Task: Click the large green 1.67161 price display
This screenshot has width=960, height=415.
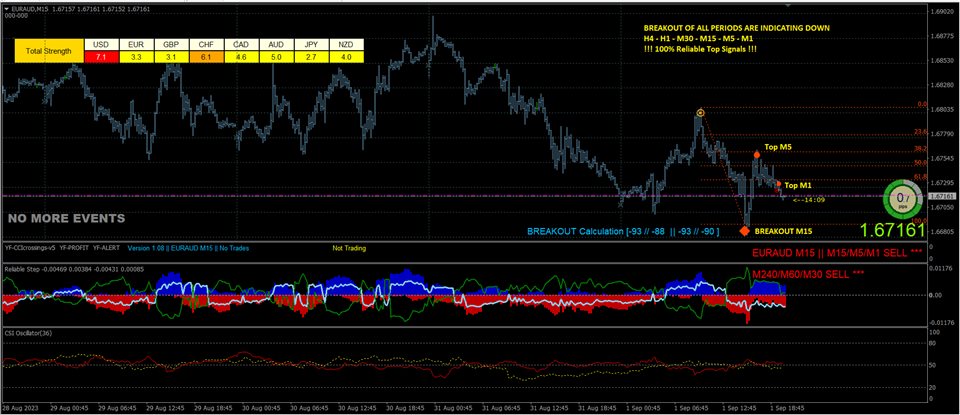Action: coord(891,230)
